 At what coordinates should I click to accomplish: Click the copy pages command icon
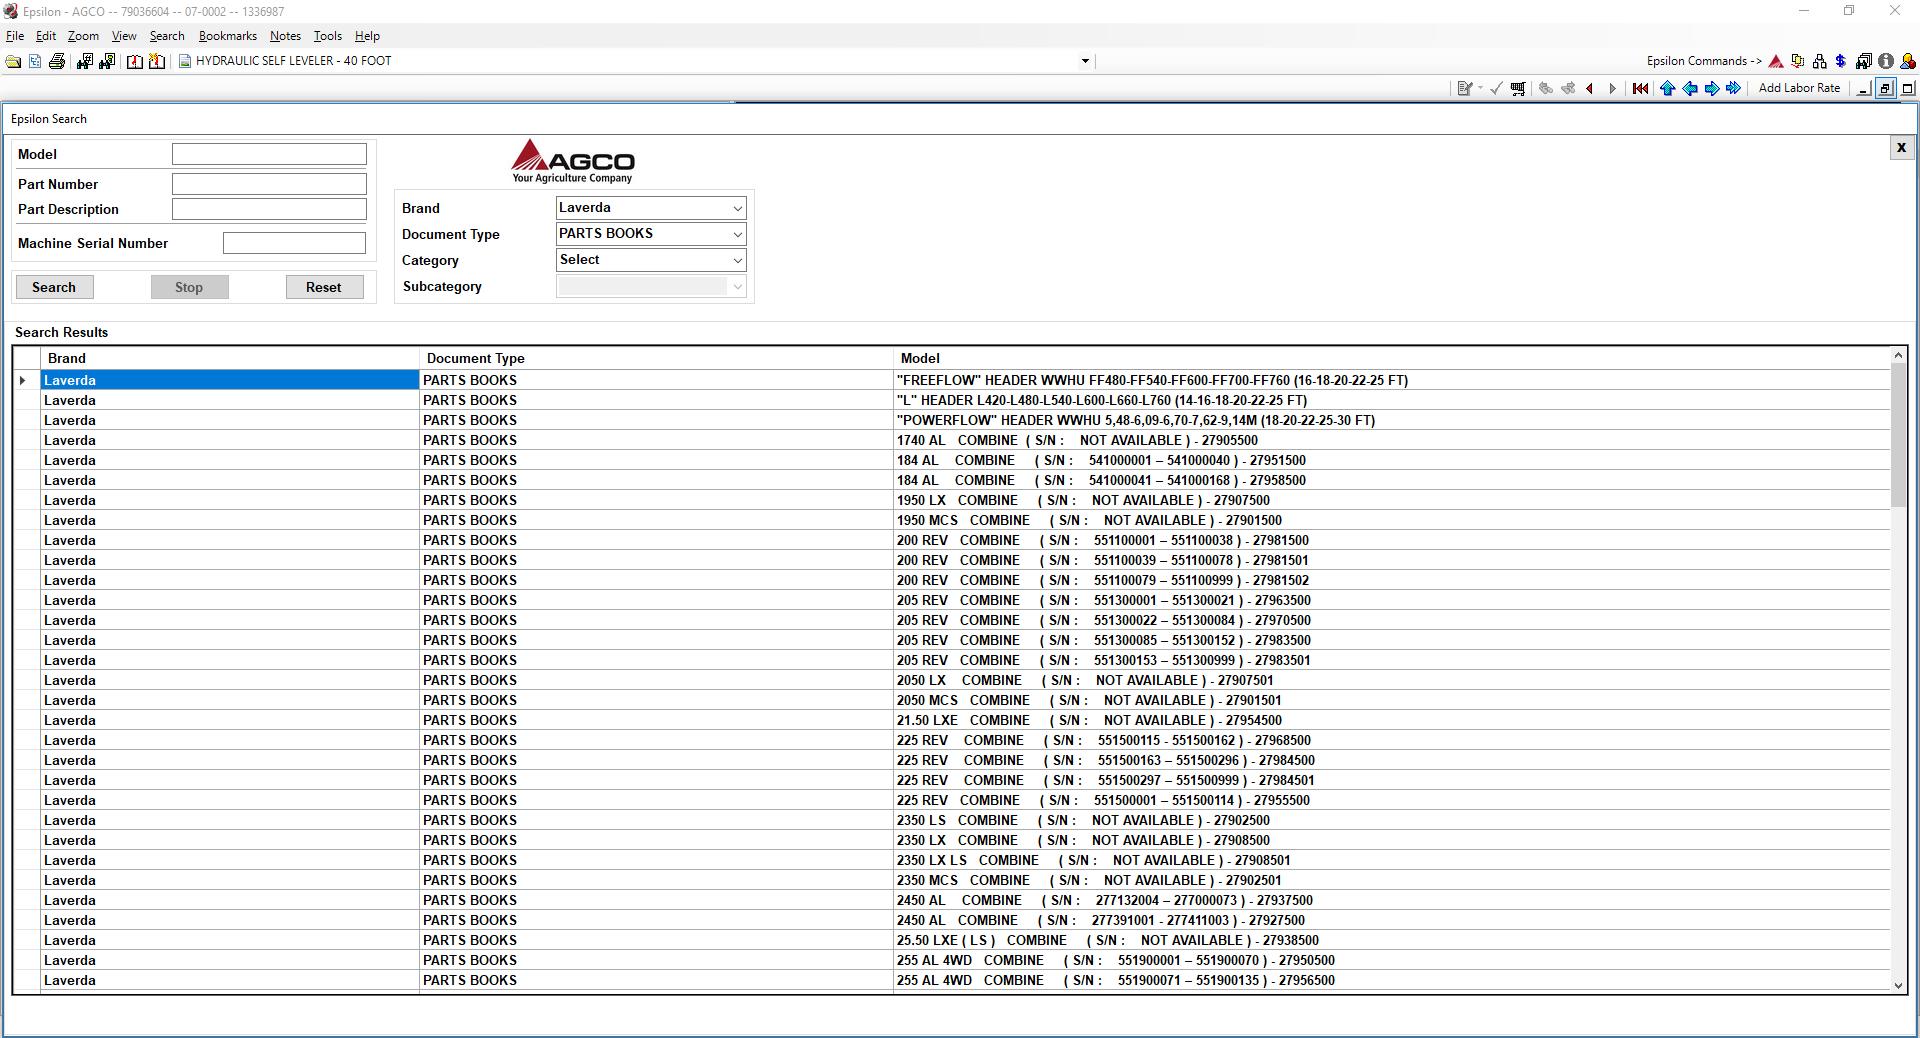point(1798,61)
